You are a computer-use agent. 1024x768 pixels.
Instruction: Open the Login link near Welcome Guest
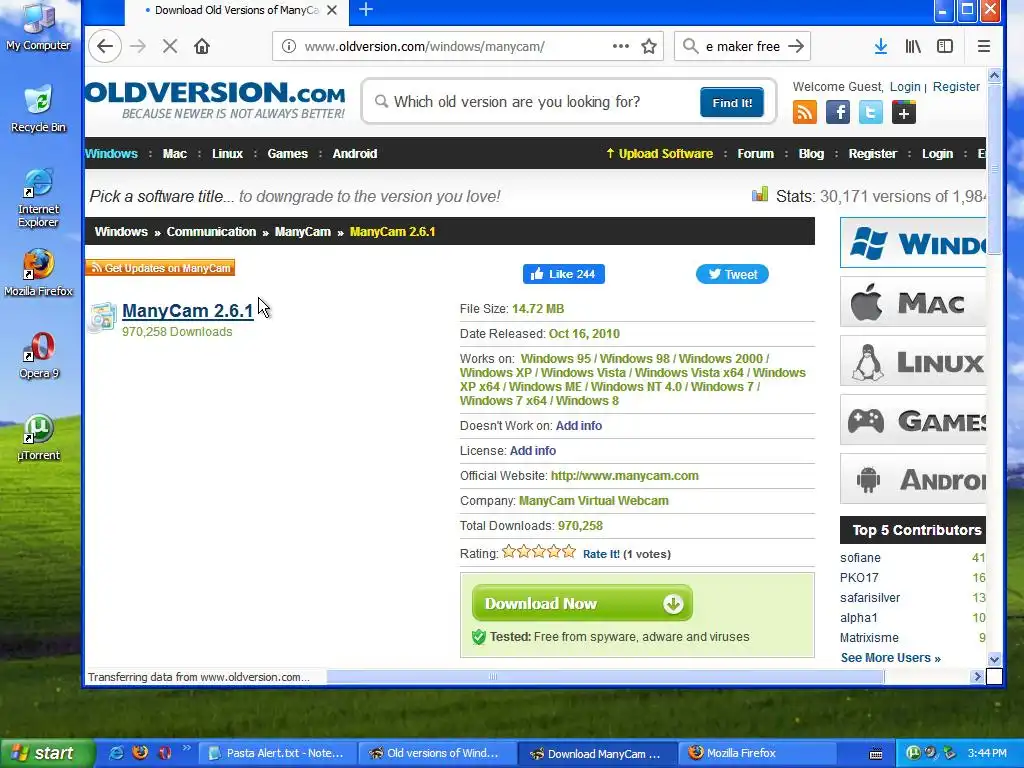[x=905, y=87]
